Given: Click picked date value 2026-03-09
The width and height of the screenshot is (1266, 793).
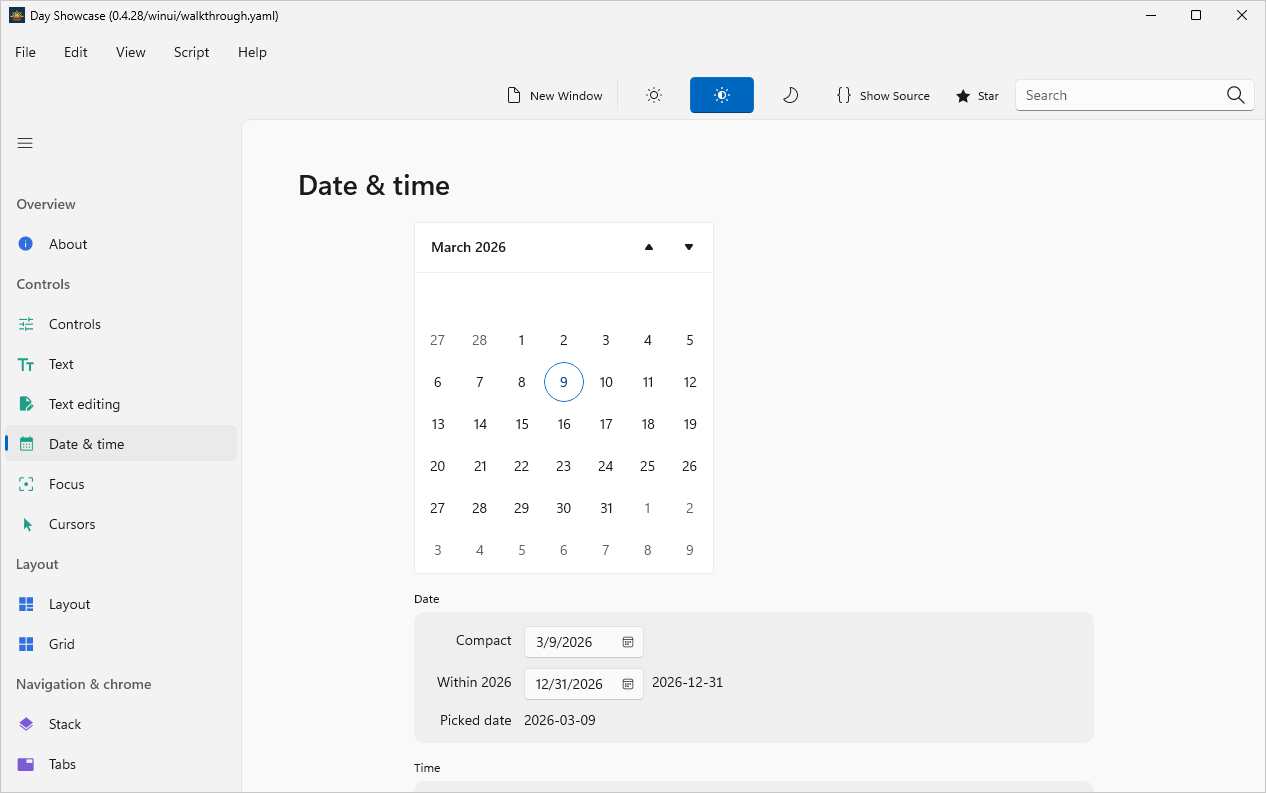Looking at the screenshot, I should [x=560, y=720].
